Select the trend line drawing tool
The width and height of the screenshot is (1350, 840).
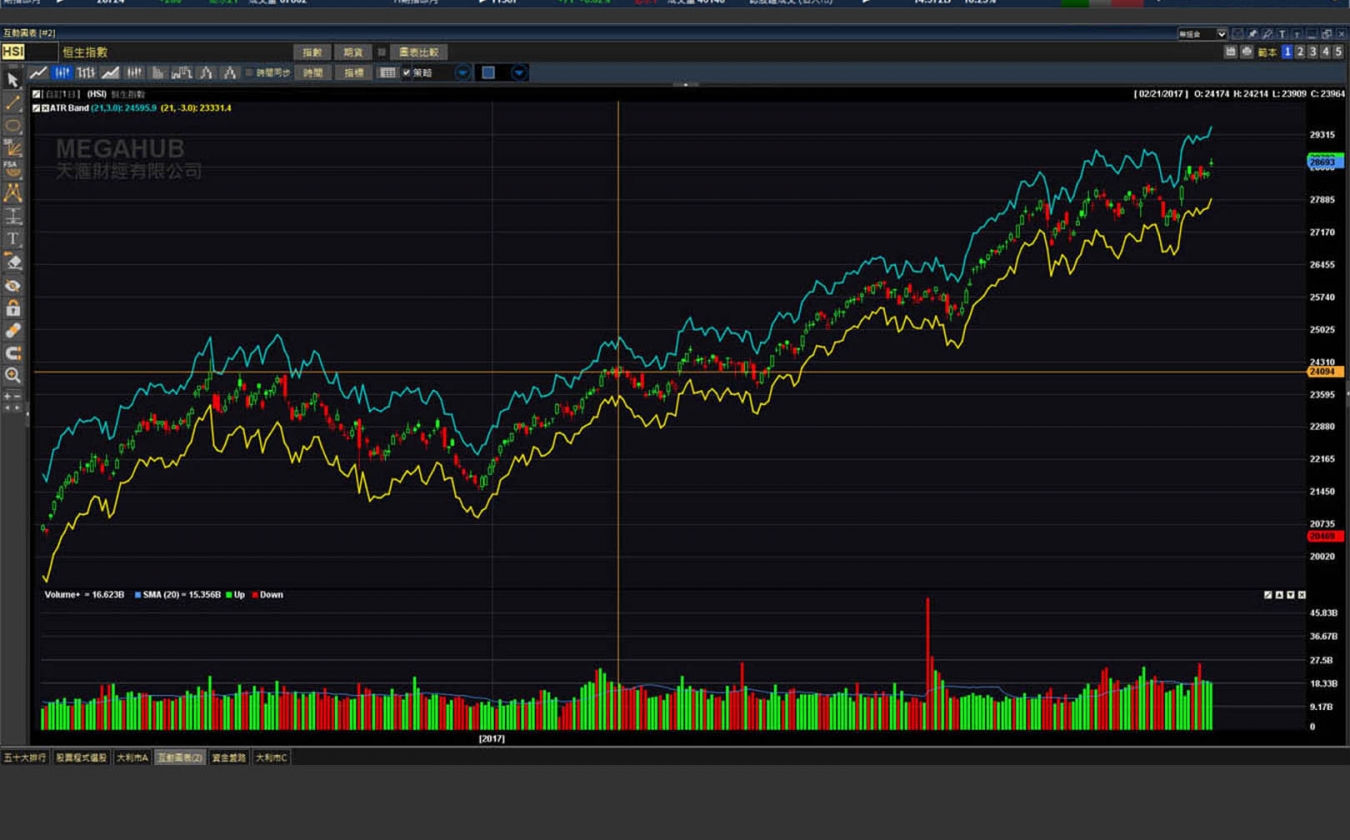coord(13,103)
